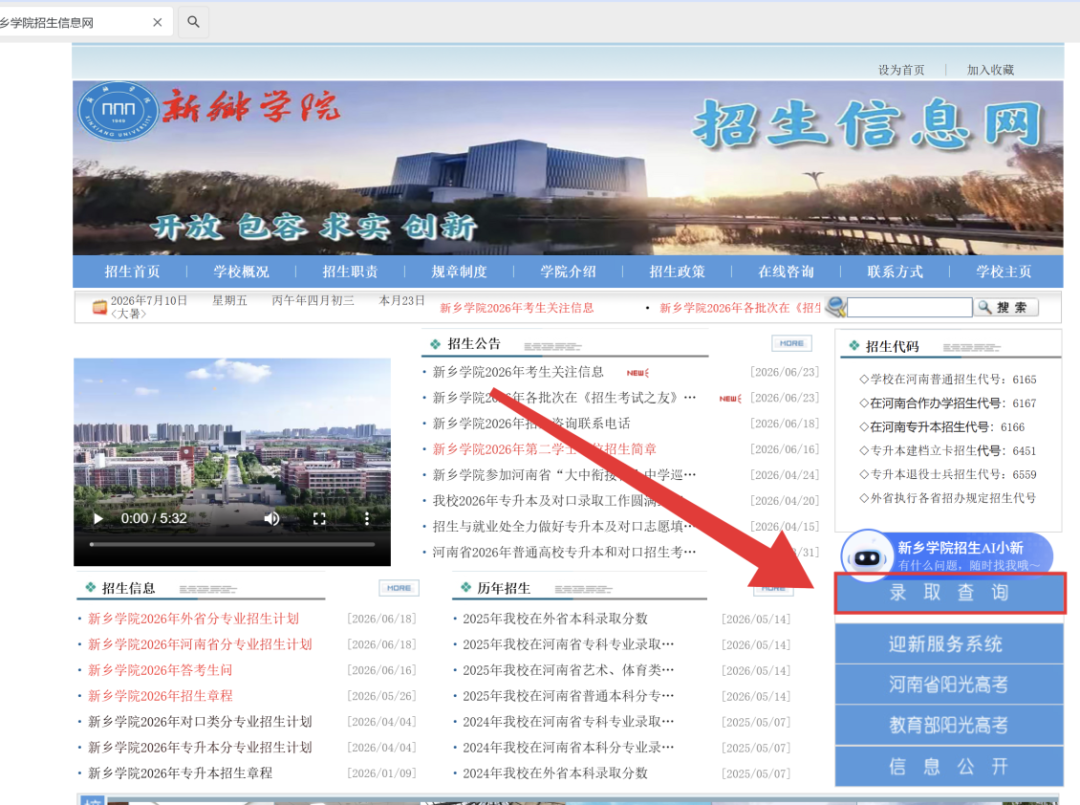Click the site search input field
The width and height of the screenshot is (1080, 805).
909,307
